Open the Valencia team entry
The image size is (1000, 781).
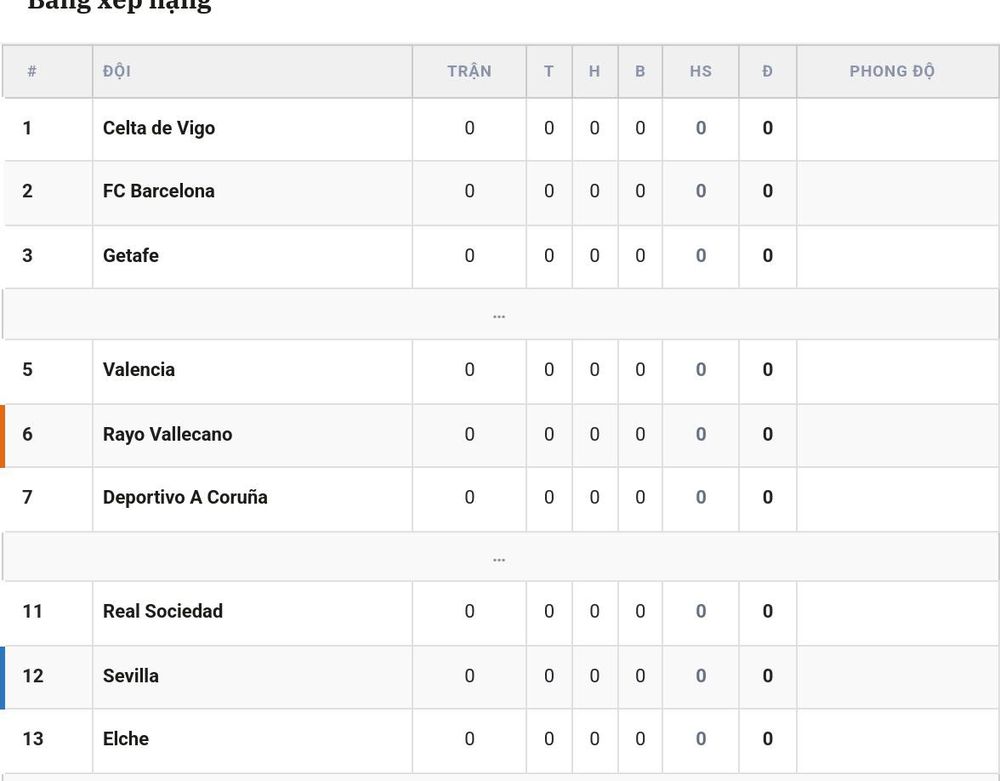tap(139, 370)
